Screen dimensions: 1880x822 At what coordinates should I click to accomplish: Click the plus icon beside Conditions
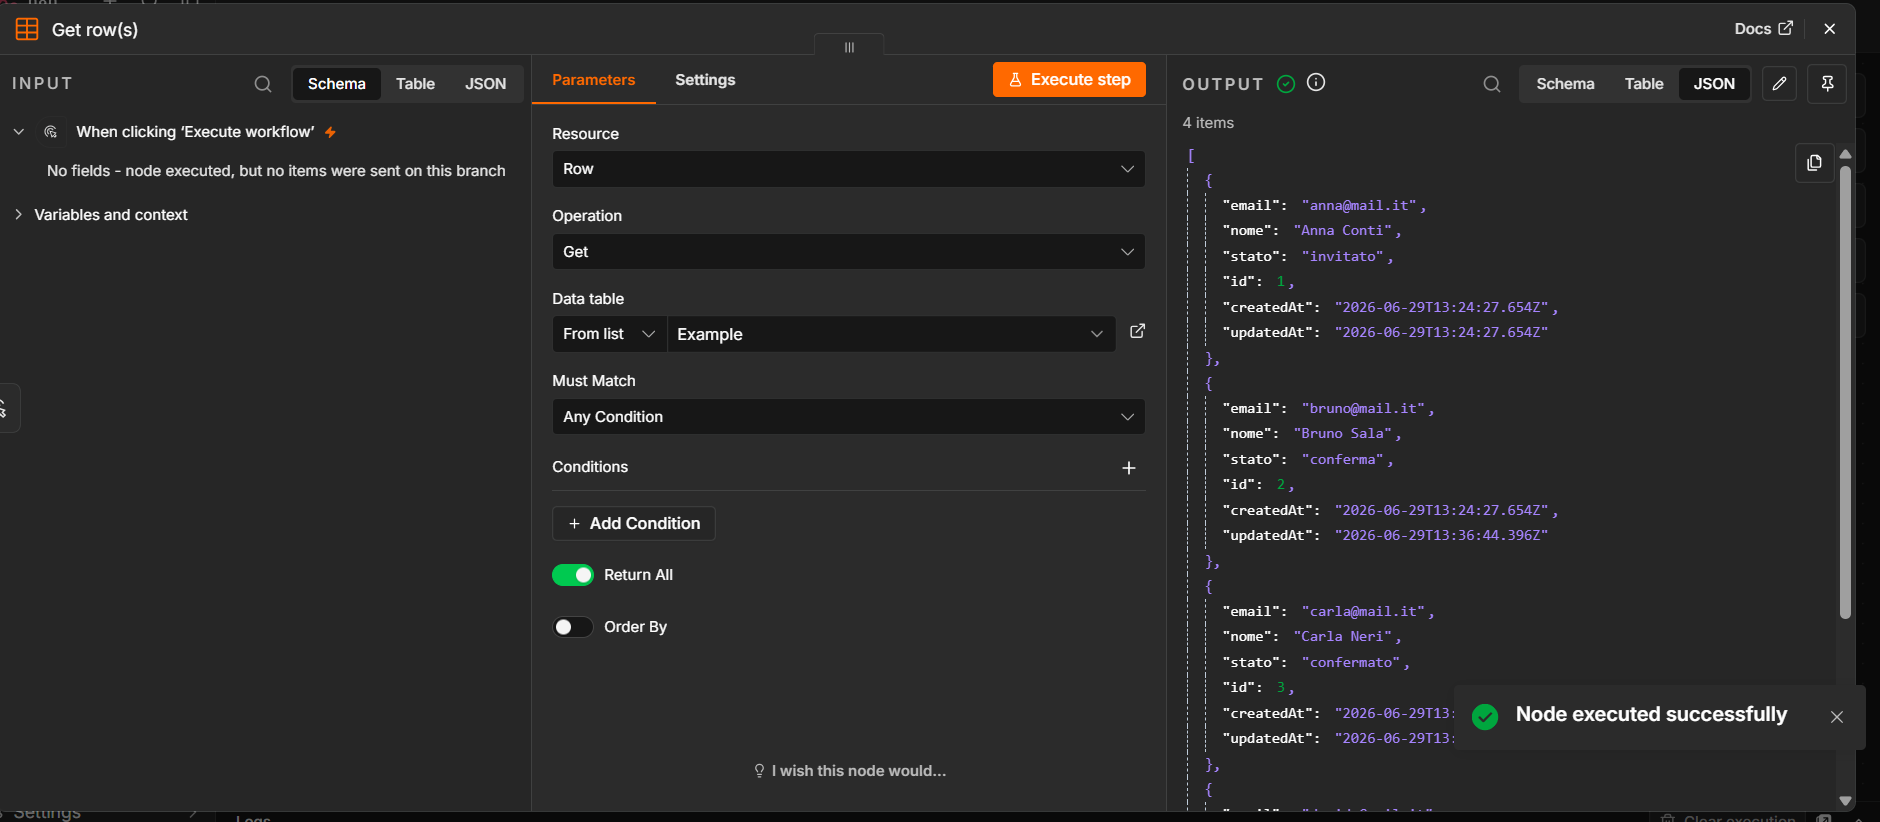[x=1129, y=468]
